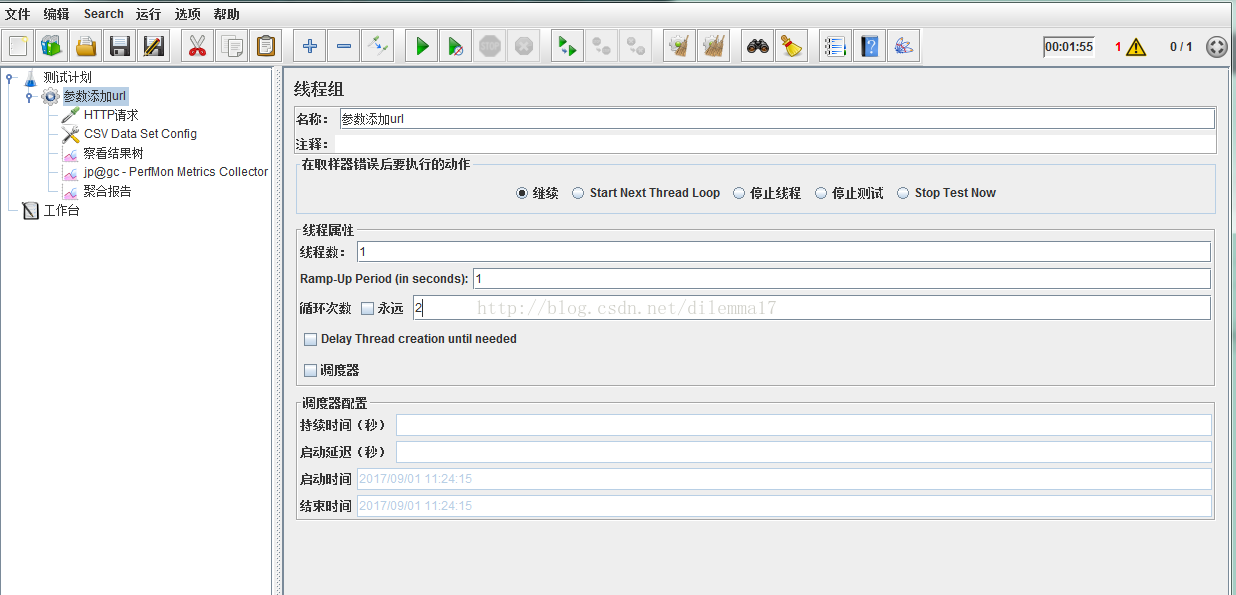1236x595 pixels.
Task: Clear all results with double broom icon
Action: (713, 46)
